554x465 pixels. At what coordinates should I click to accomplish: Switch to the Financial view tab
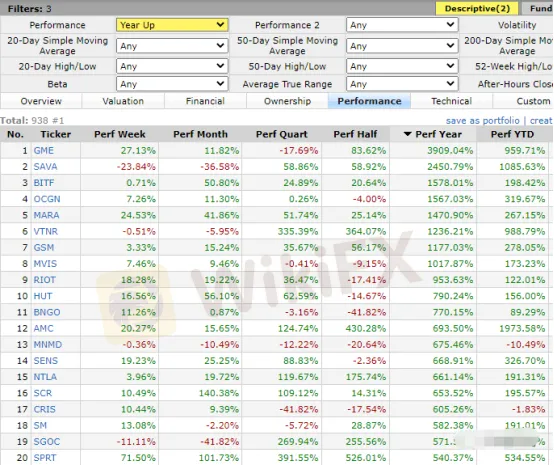(205, 101)
